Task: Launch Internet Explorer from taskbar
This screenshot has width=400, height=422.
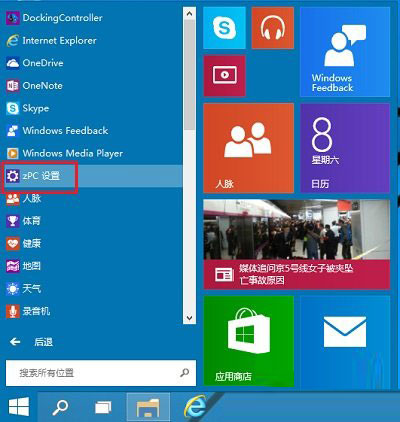Action: coord(196,406)
